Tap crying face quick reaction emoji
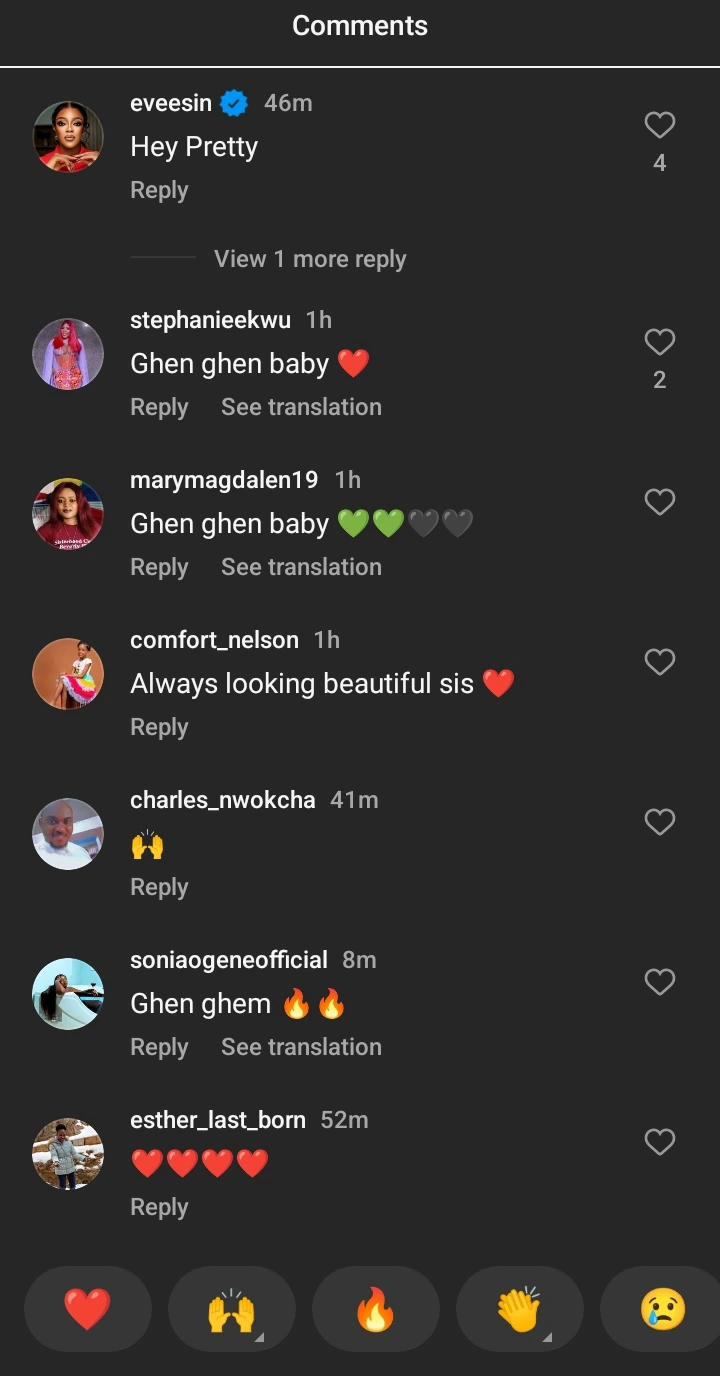Viewport: 720px width, 1376px height. 662,1309
